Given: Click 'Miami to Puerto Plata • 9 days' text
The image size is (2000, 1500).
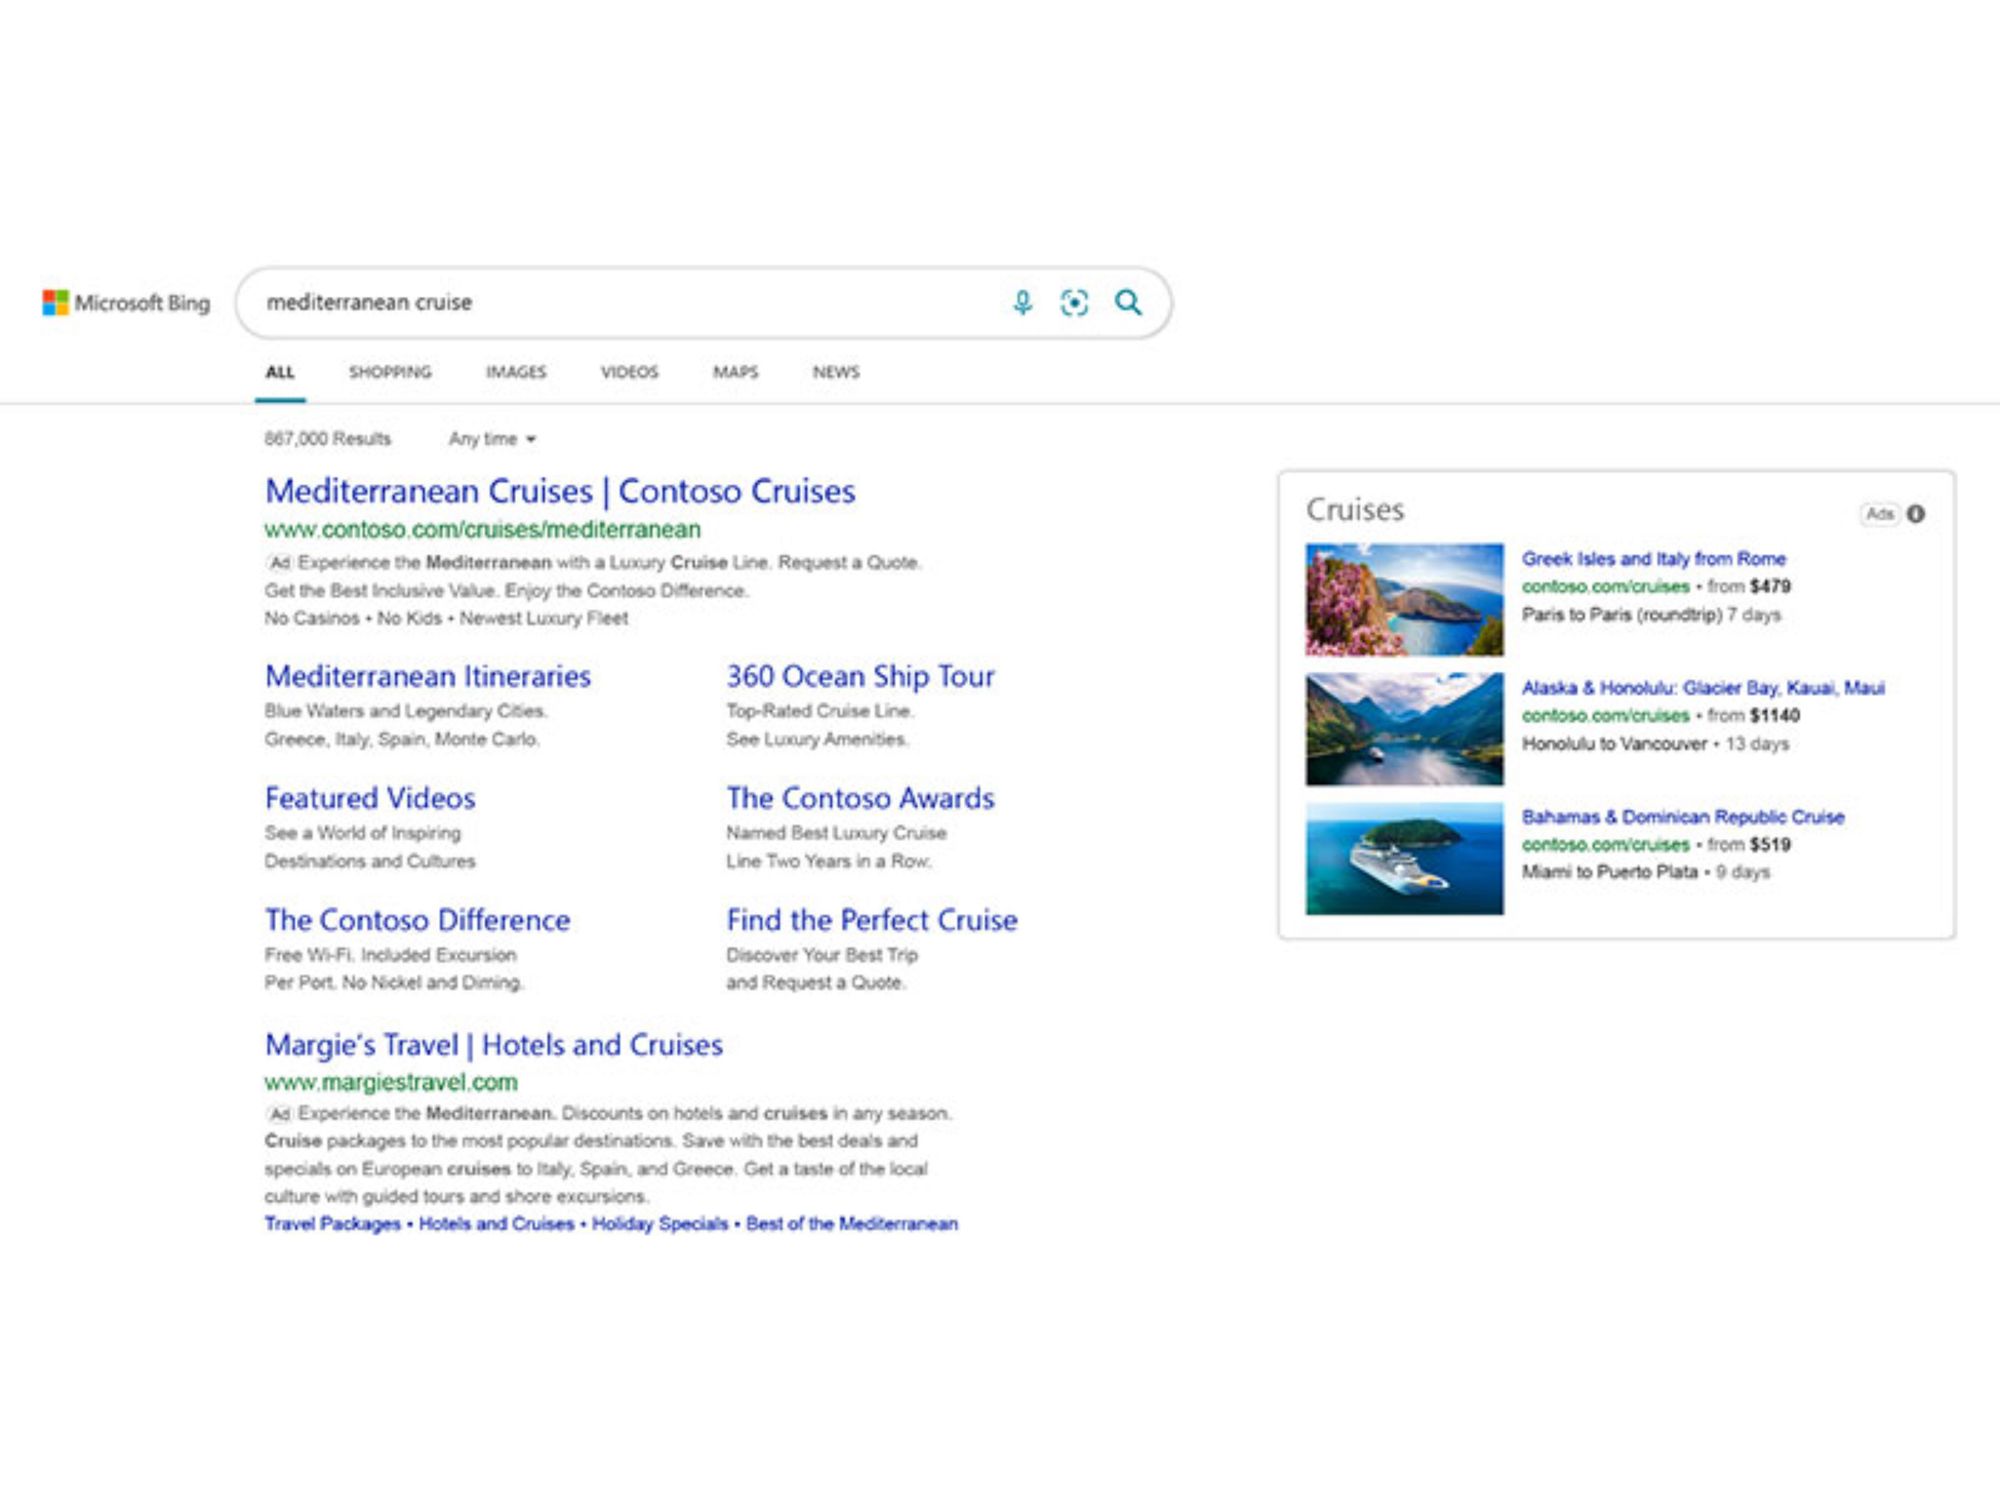Looking at the screenshot, I should [x=1646, y=872].
